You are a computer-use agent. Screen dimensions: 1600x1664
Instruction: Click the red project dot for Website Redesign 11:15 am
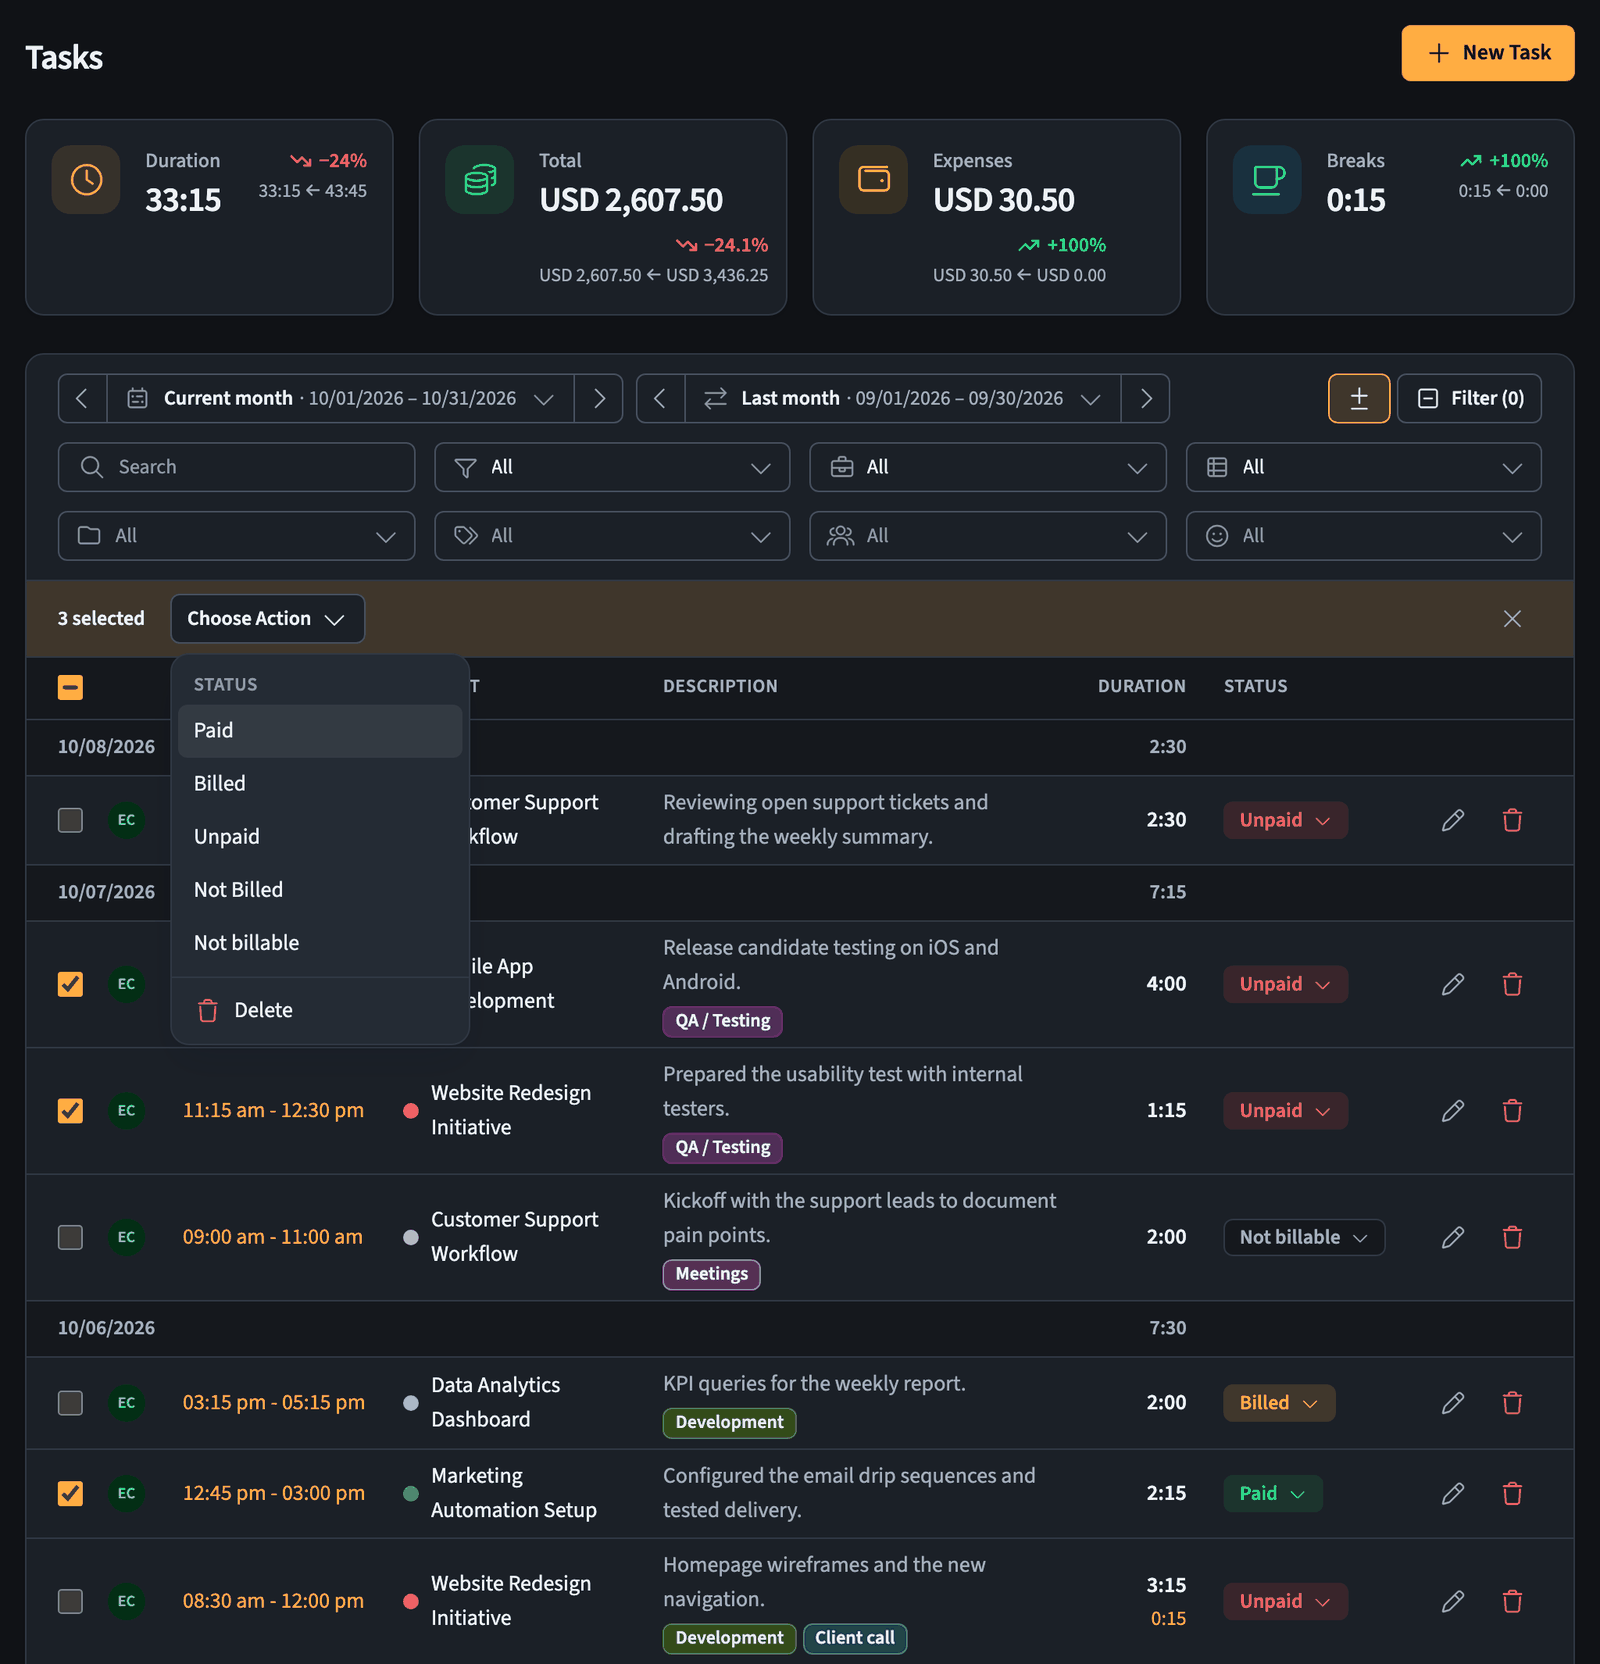point(410,1111)
